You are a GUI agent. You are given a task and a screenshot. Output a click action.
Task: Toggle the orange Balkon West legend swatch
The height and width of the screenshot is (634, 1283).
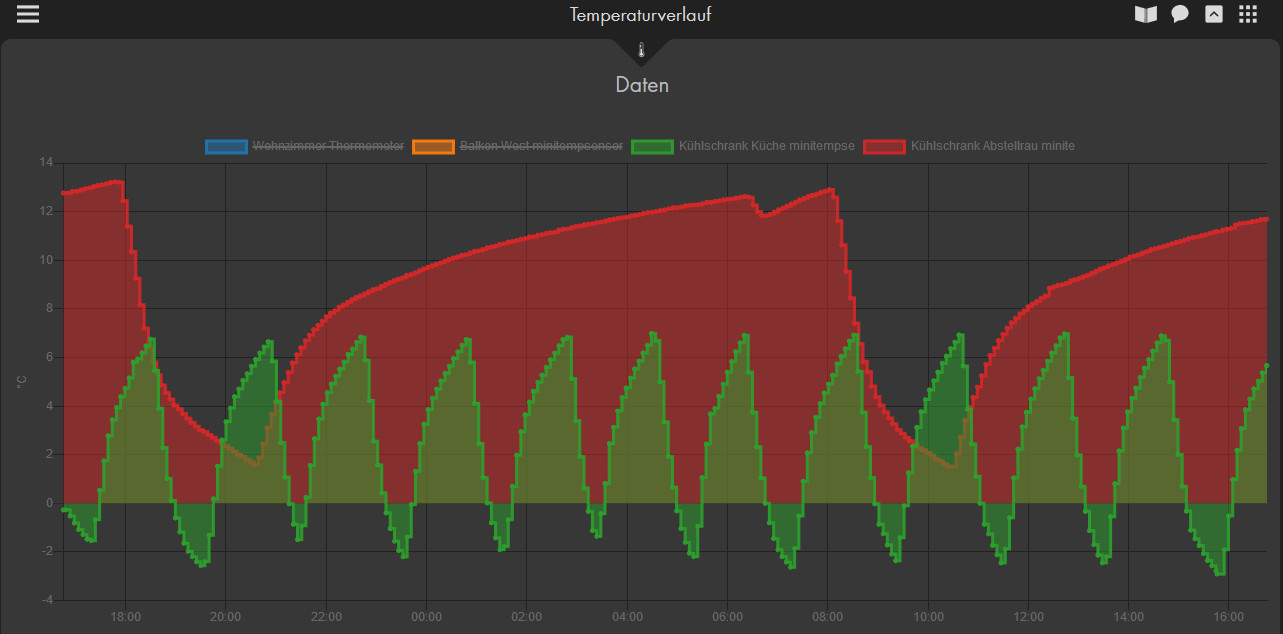(x=433, y=146)
